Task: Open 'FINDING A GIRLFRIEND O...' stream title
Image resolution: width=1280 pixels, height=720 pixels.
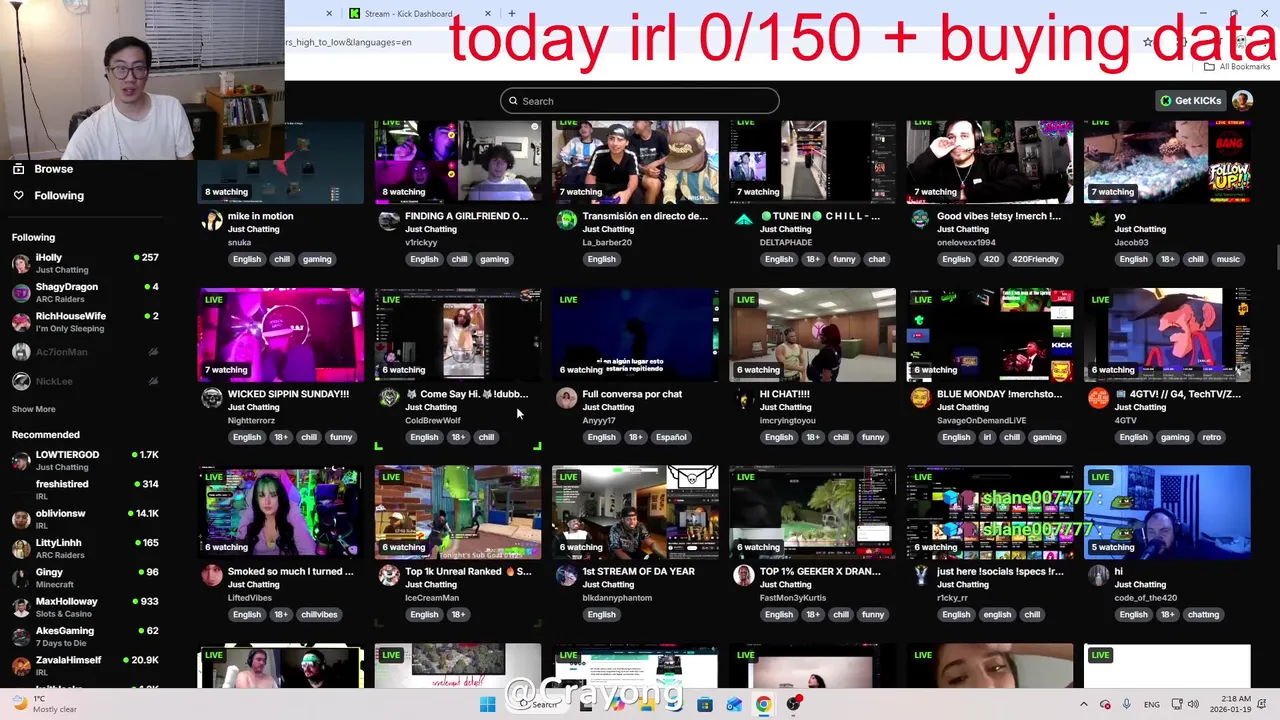Action: (x=466, y=216)
